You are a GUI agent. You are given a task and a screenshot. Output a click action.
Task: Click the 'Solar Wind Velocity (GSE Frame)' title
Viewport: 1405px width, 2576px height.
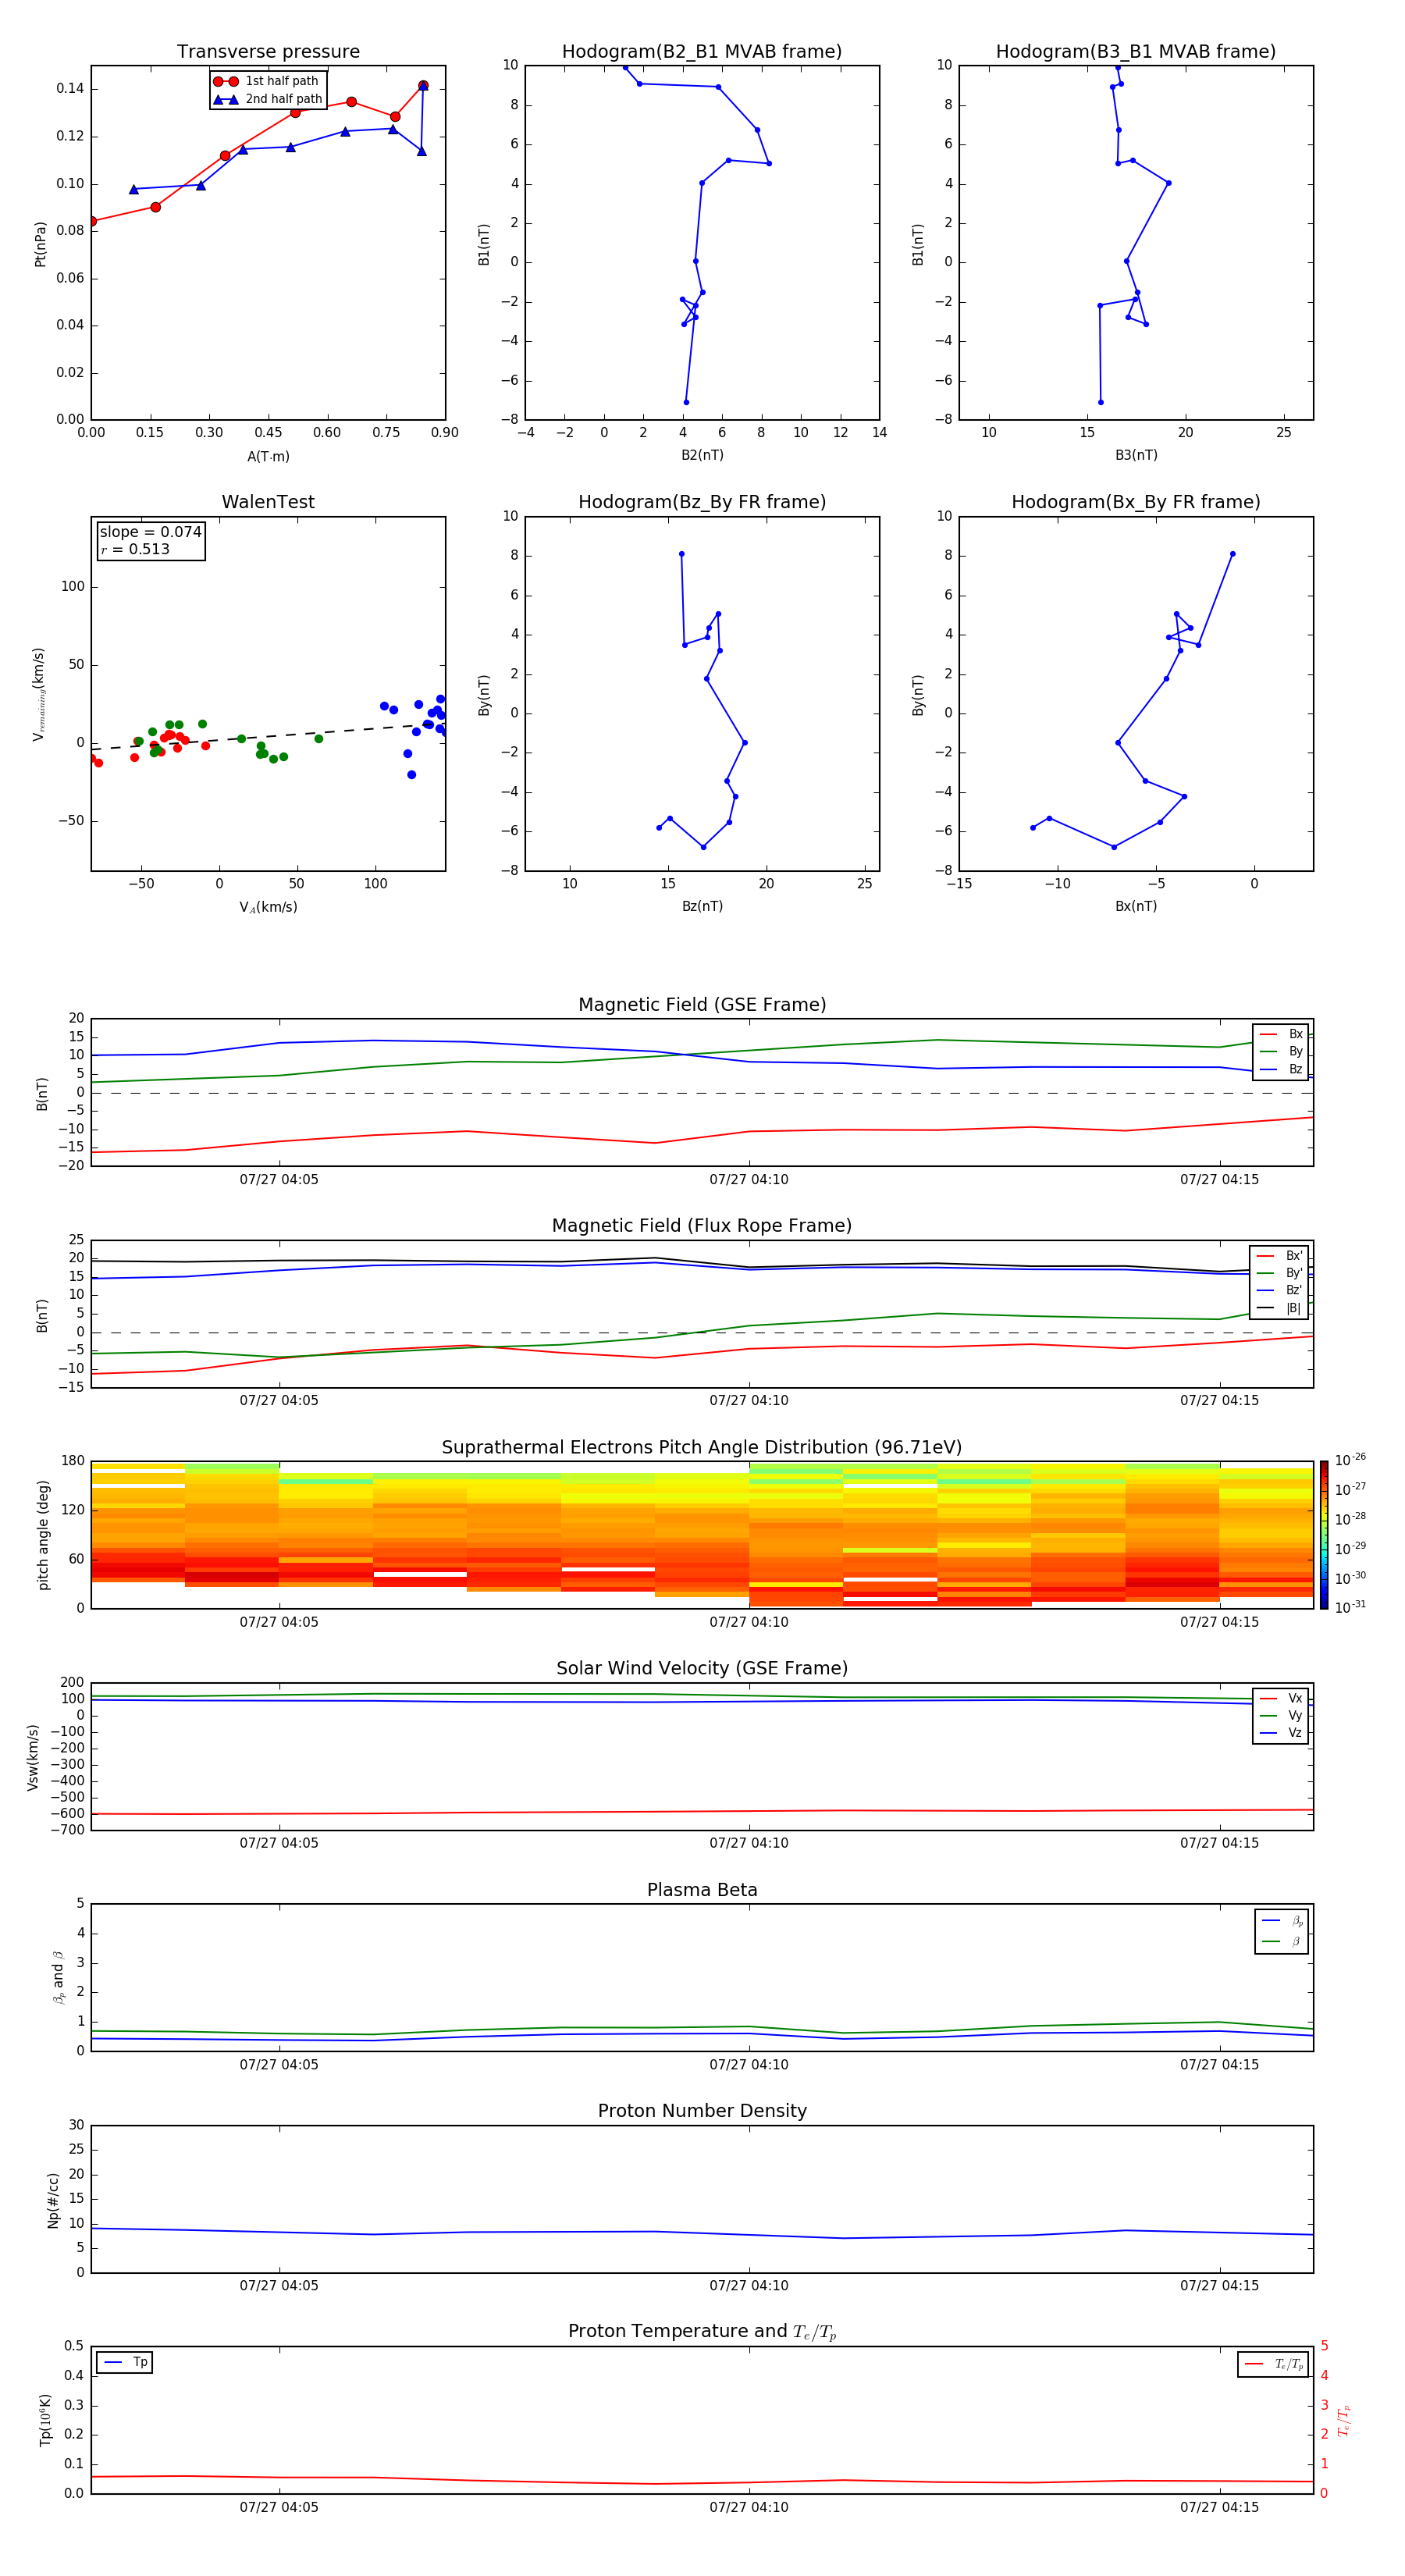click(x=702, y=1669)
